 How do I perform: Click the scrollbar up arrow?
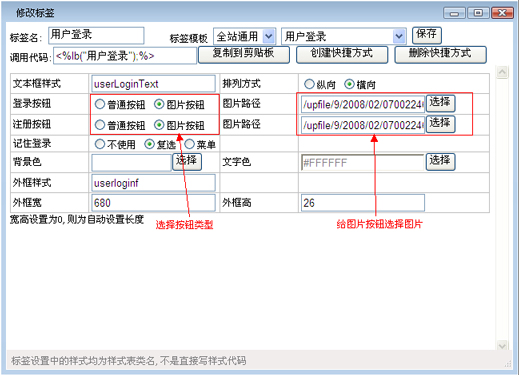coord(502,72)
